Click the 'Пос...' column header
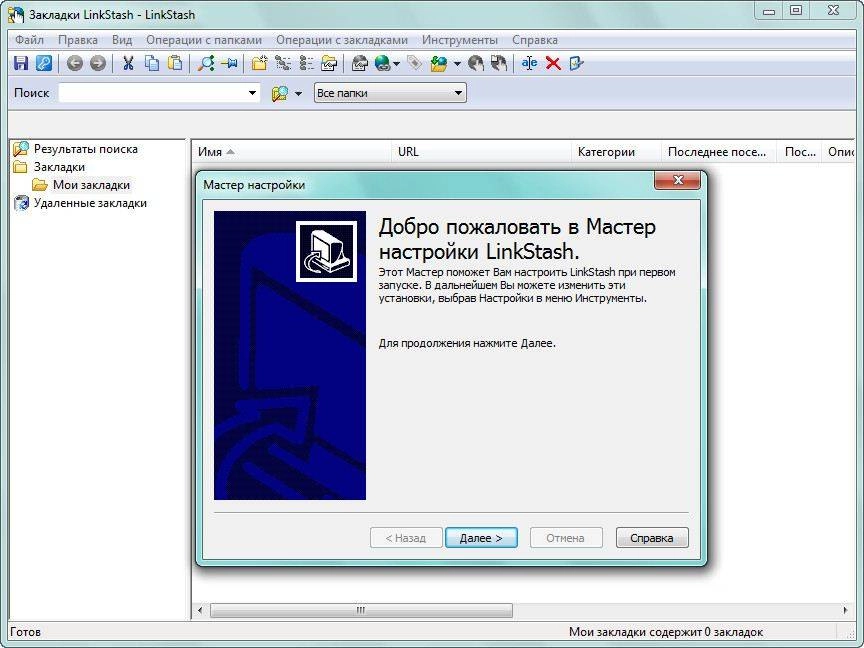Screen dimensions: 864x648 pyautogui.click(x=800, y=152)
